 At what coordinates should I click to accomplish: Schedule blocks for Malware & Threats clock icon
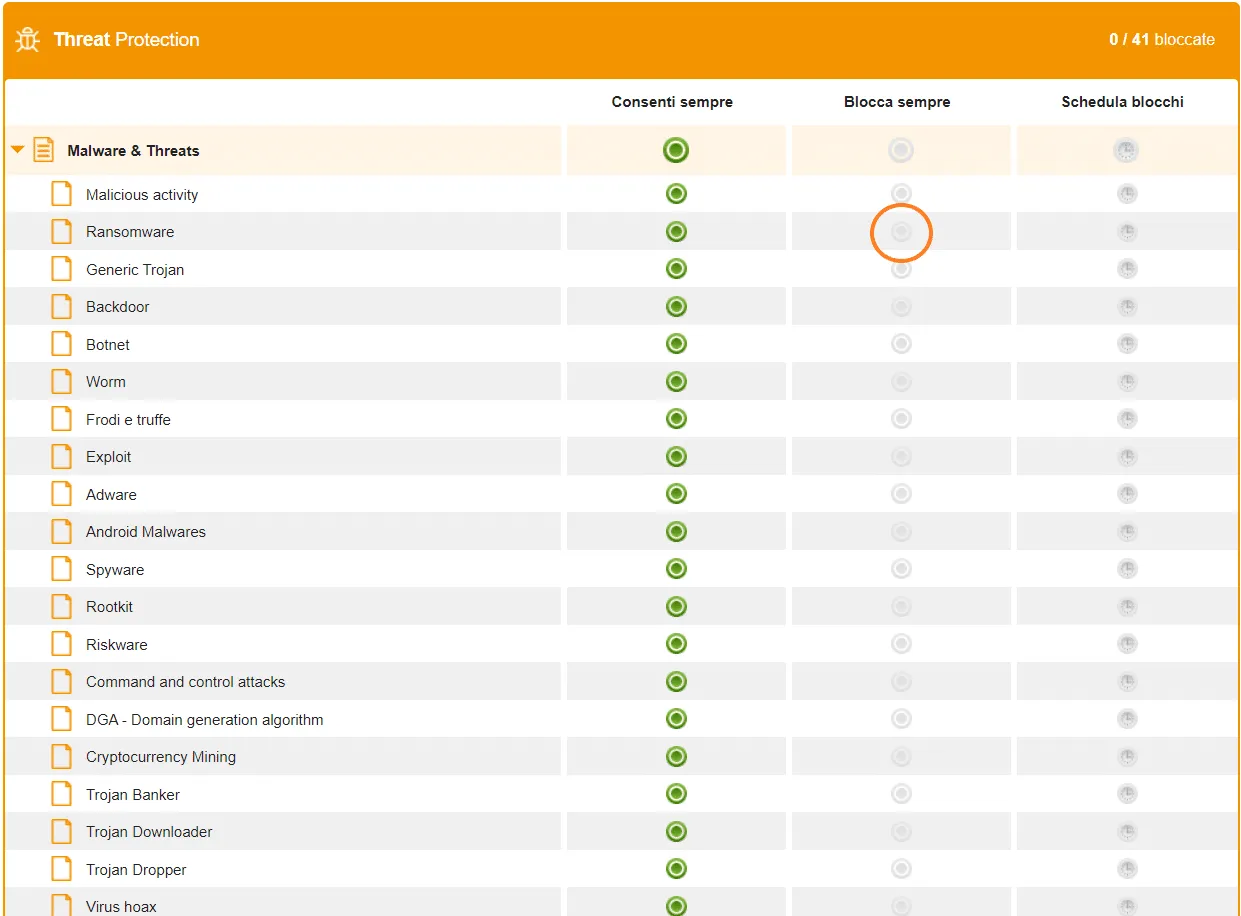tap(1127, 151)
